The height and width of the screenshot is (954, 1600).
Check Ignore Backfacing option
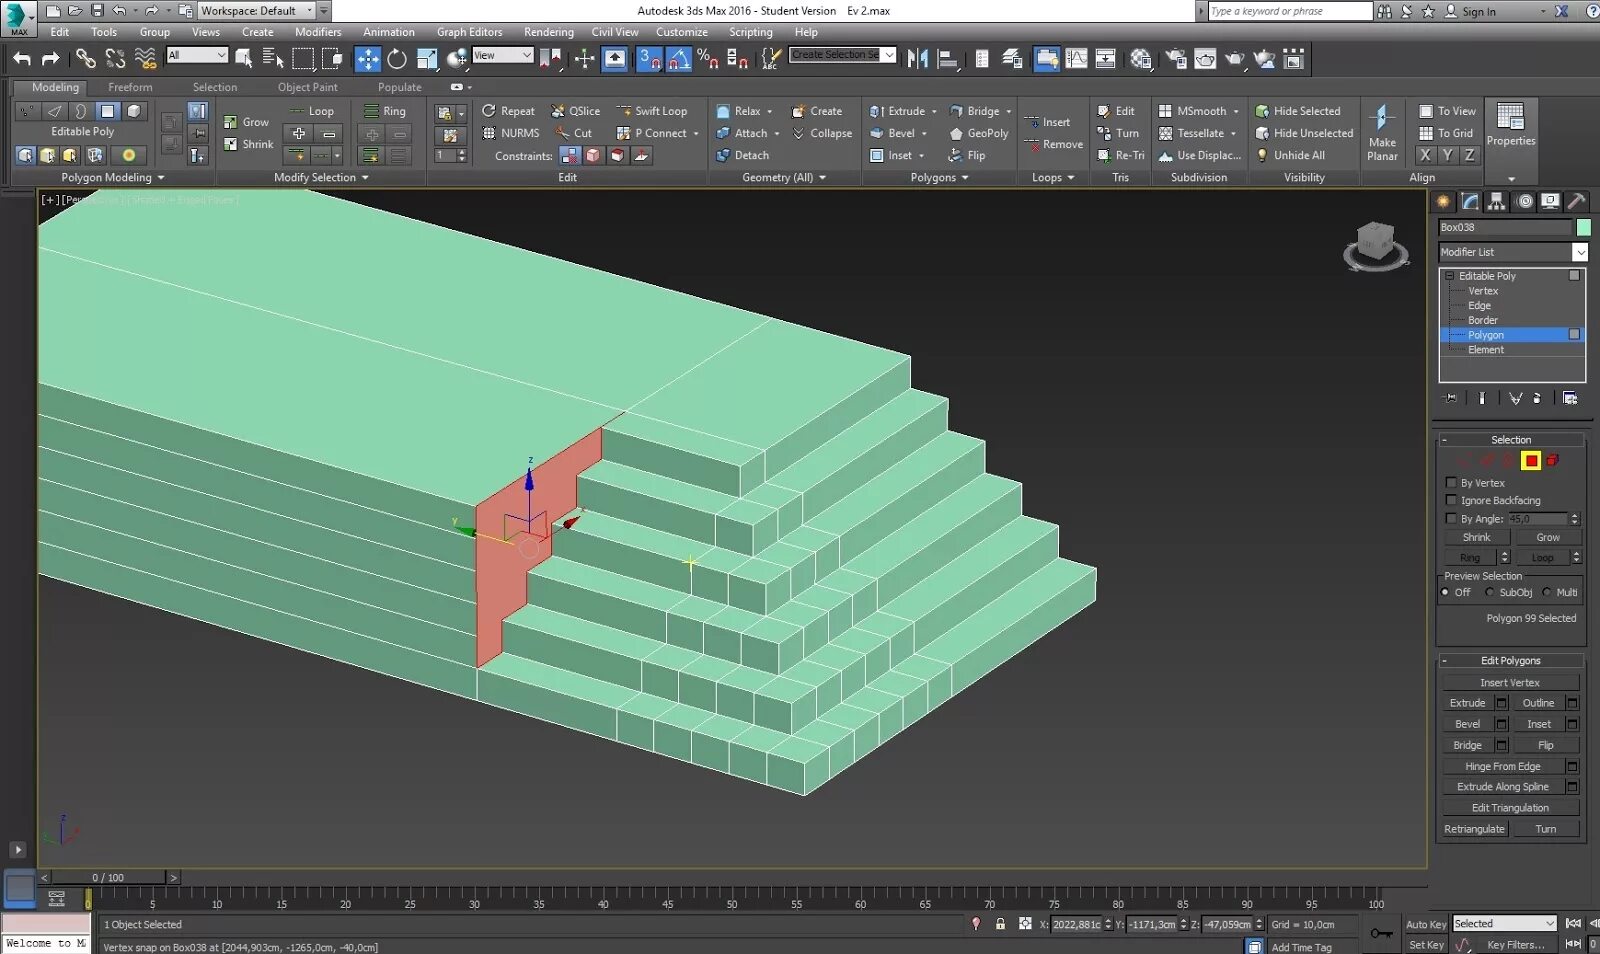pos(1451,500)
